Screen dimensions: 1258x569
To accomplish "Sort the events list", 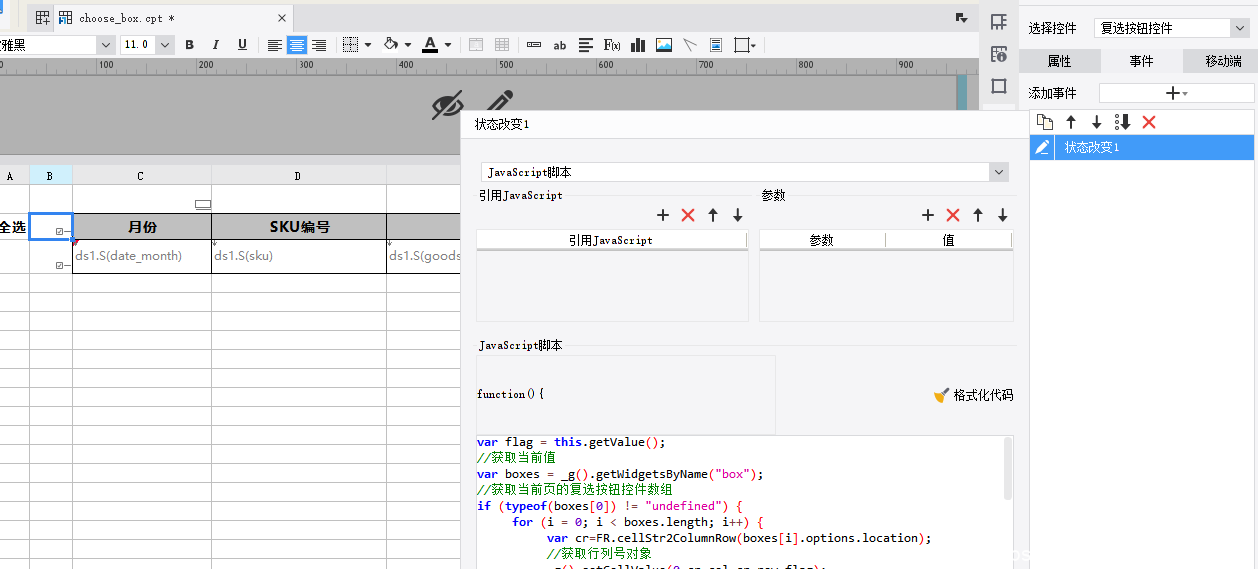I will tap(1123, 122).
